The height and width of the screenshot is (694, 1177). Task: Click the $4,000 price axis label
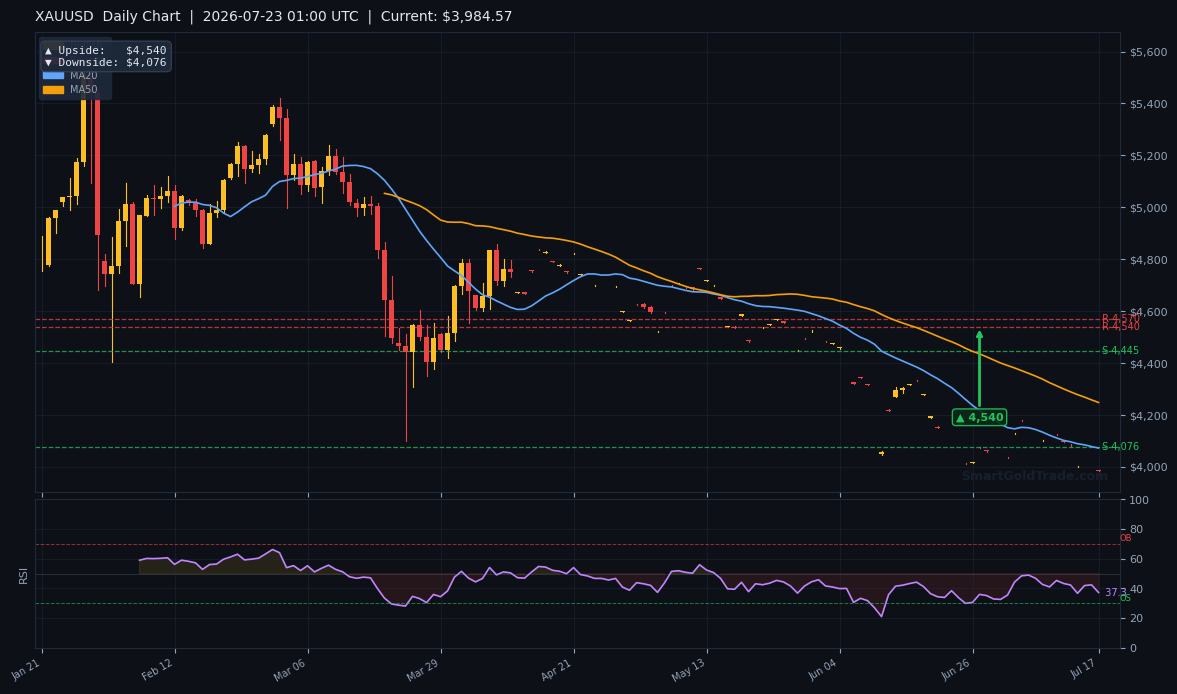tap(1148, 468)
